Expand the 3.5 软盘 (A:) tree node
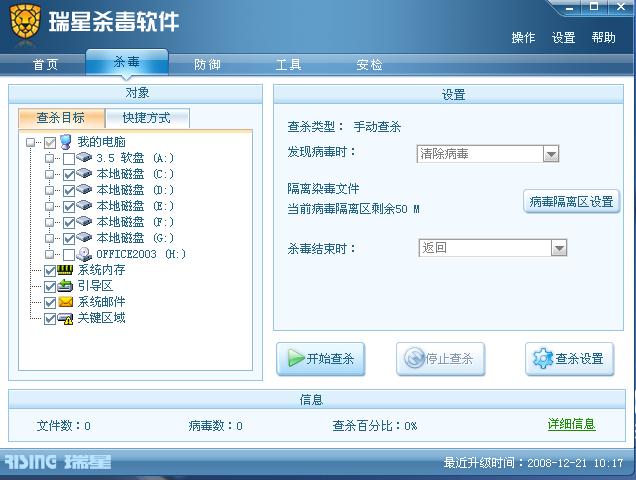The width and height of the screenshot is (636, 480). click(49, 158)
